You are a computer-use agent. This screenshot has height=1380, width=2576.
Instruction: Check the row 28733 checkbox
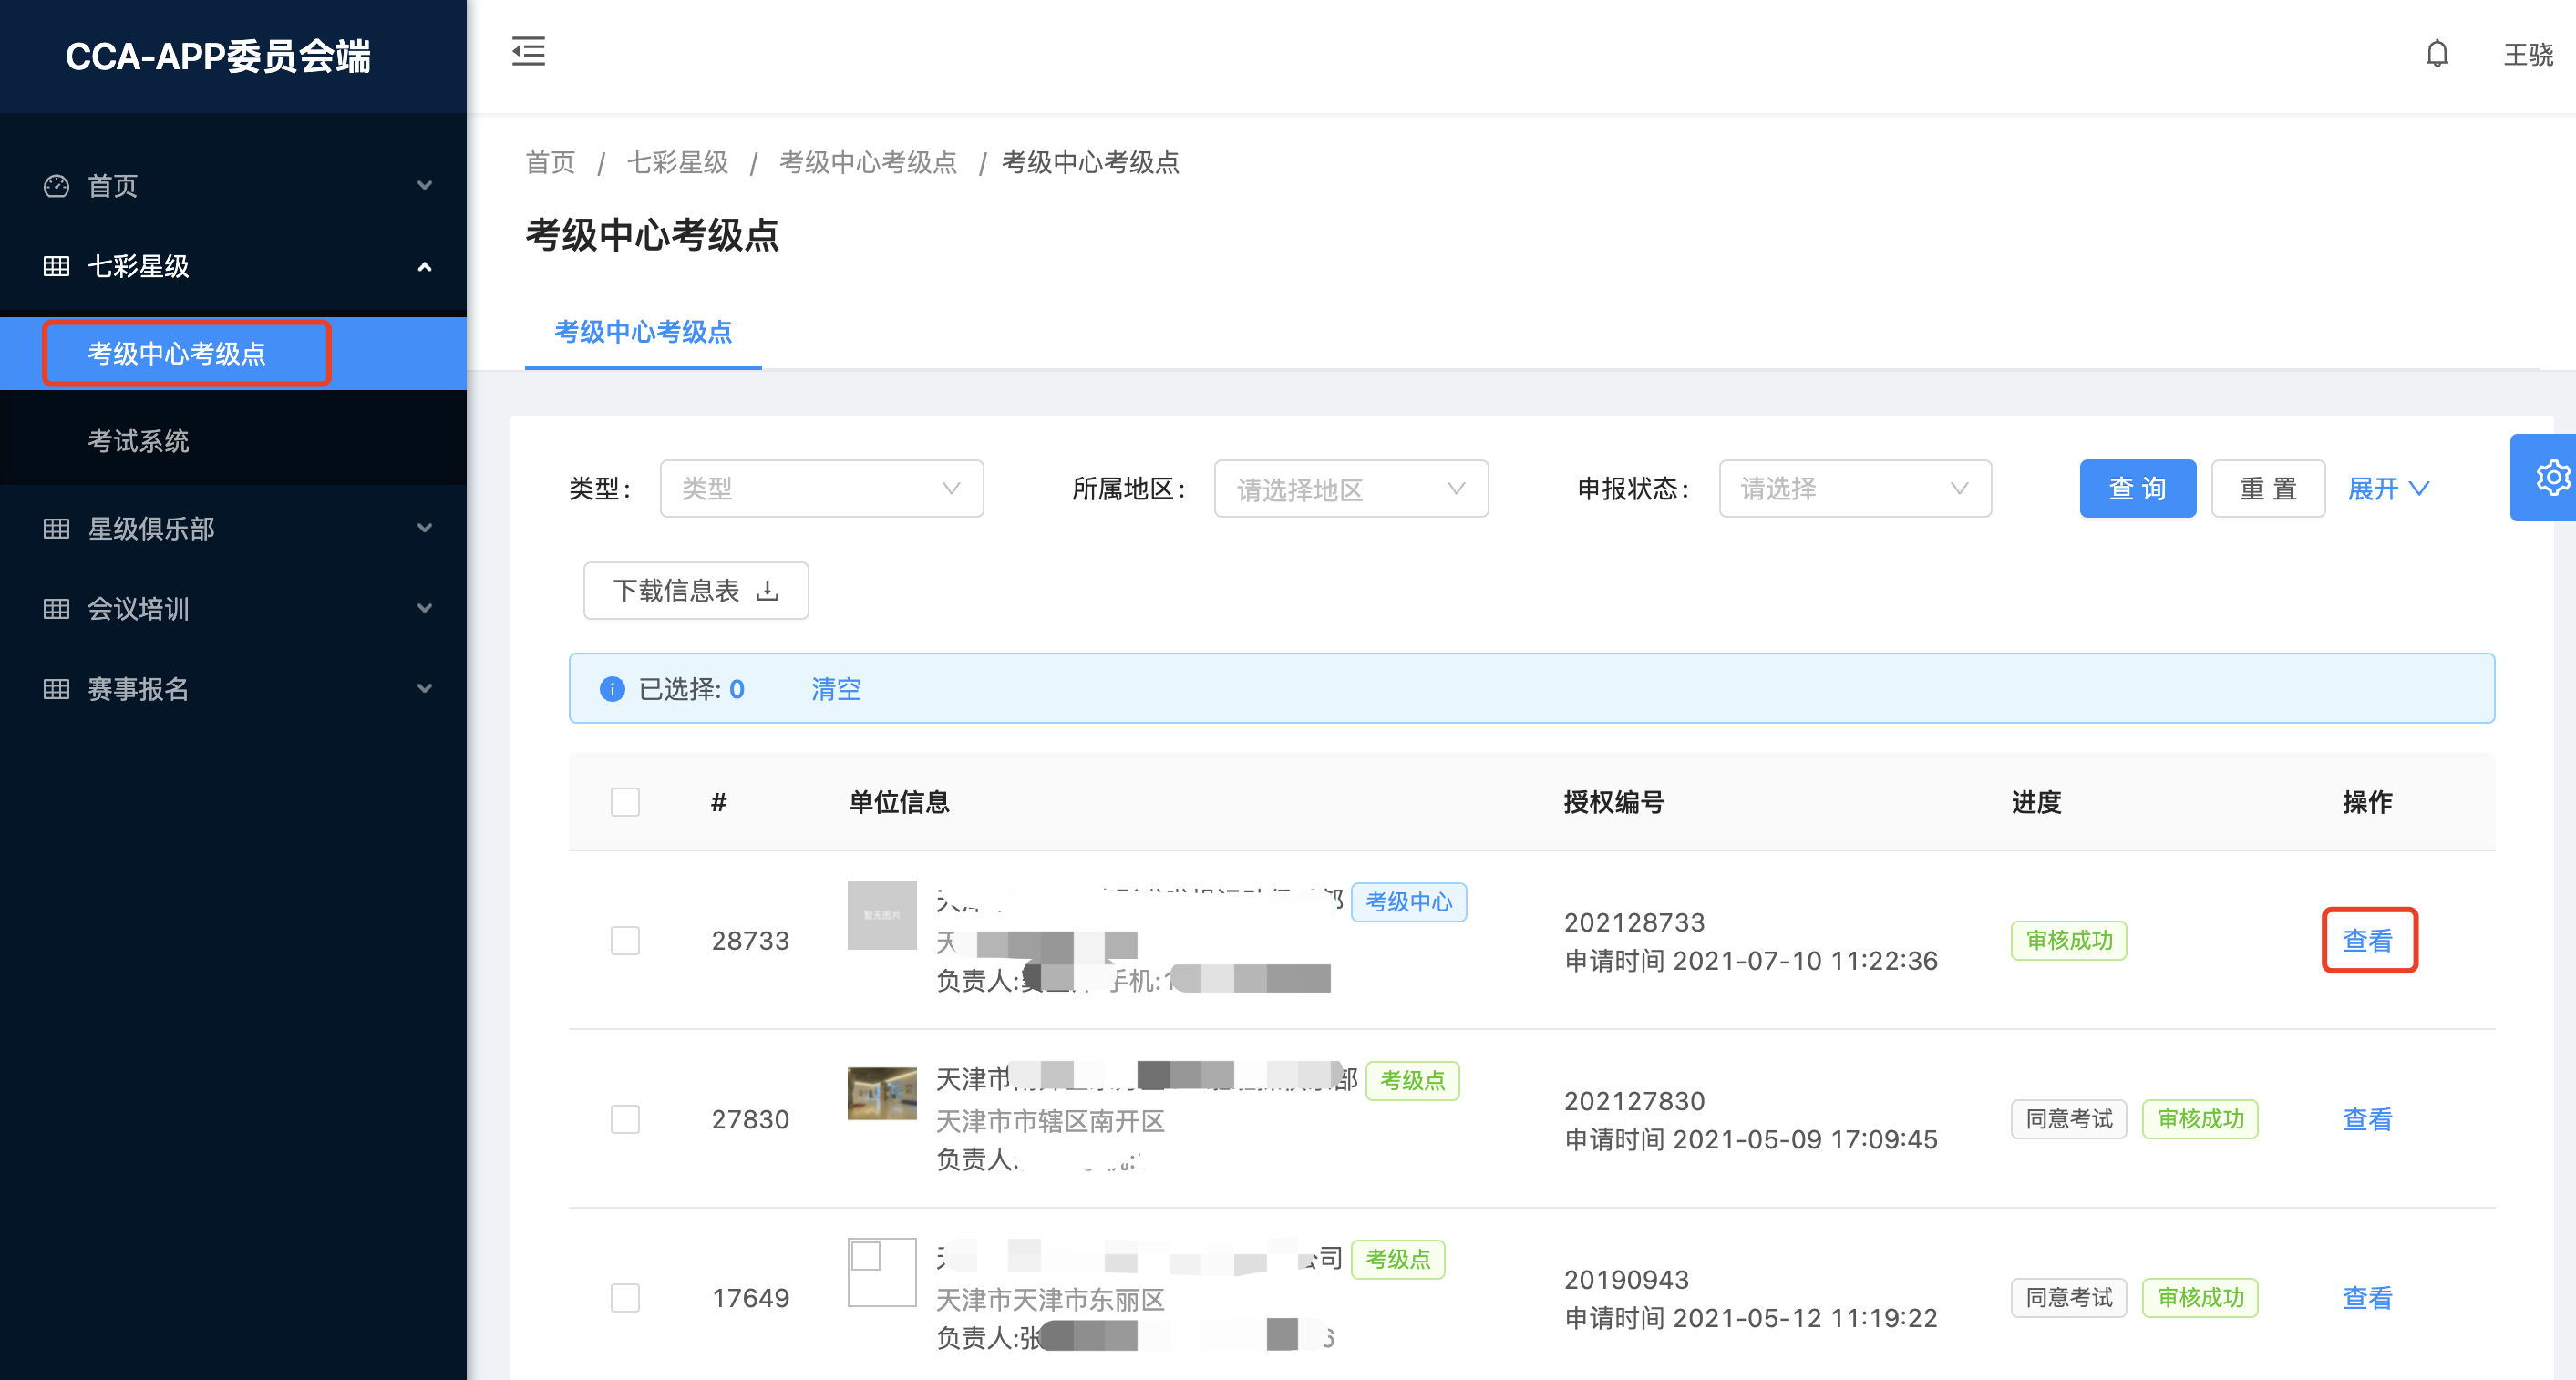pos(625,940)
